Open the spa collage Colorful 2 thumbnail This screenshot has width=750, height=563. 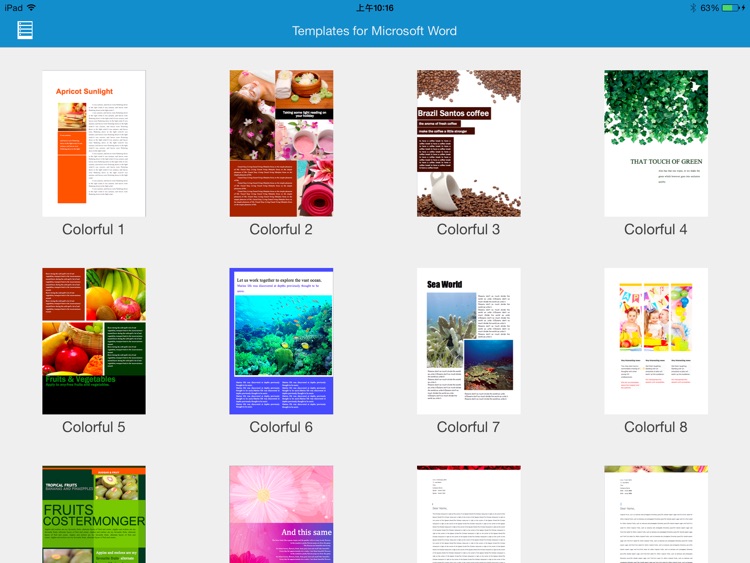(281, 144)
